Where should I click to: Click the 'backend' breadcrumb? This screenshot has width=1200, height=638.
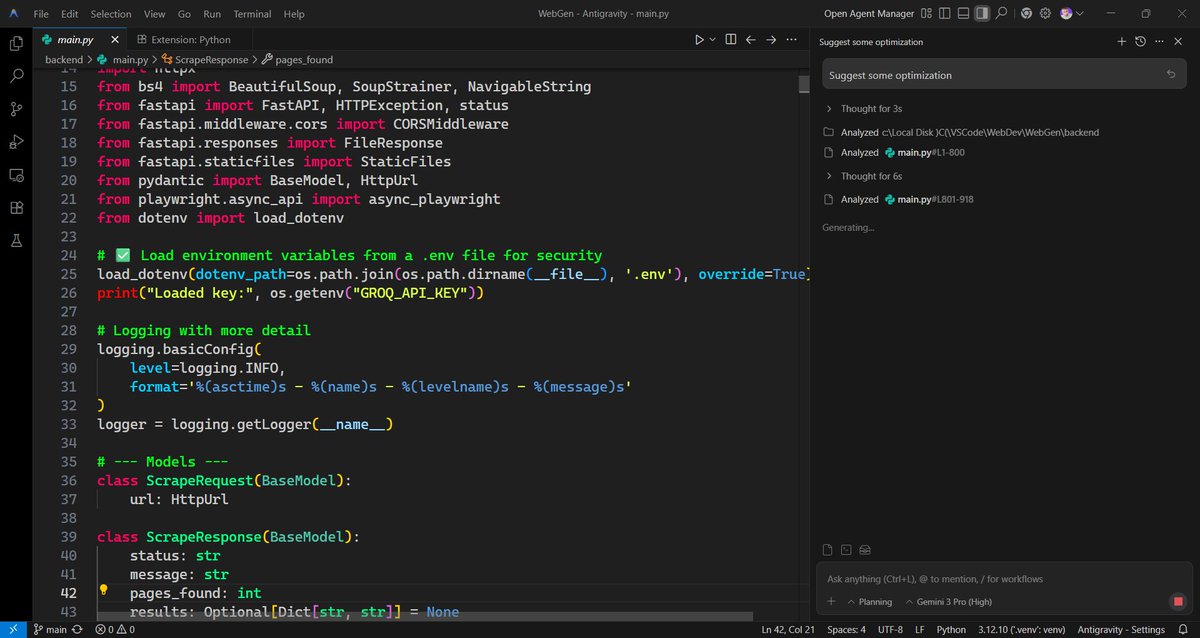(64, 60)
